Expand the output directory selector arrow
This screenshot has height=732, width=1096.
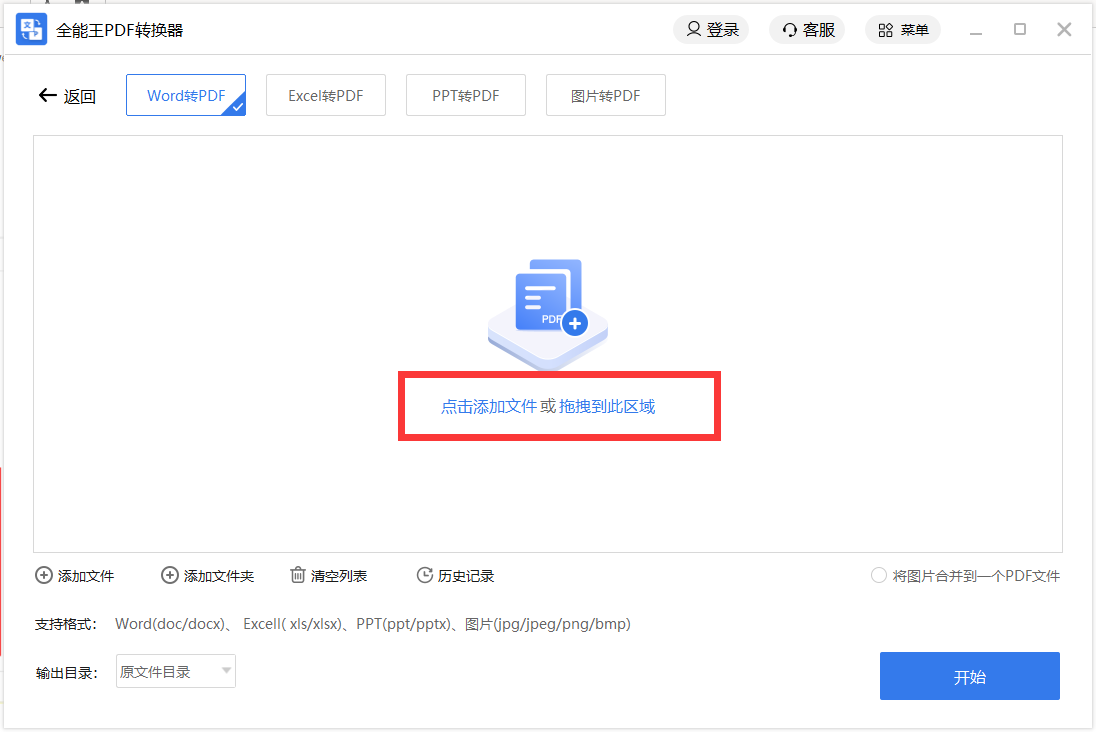coord(226,671)
